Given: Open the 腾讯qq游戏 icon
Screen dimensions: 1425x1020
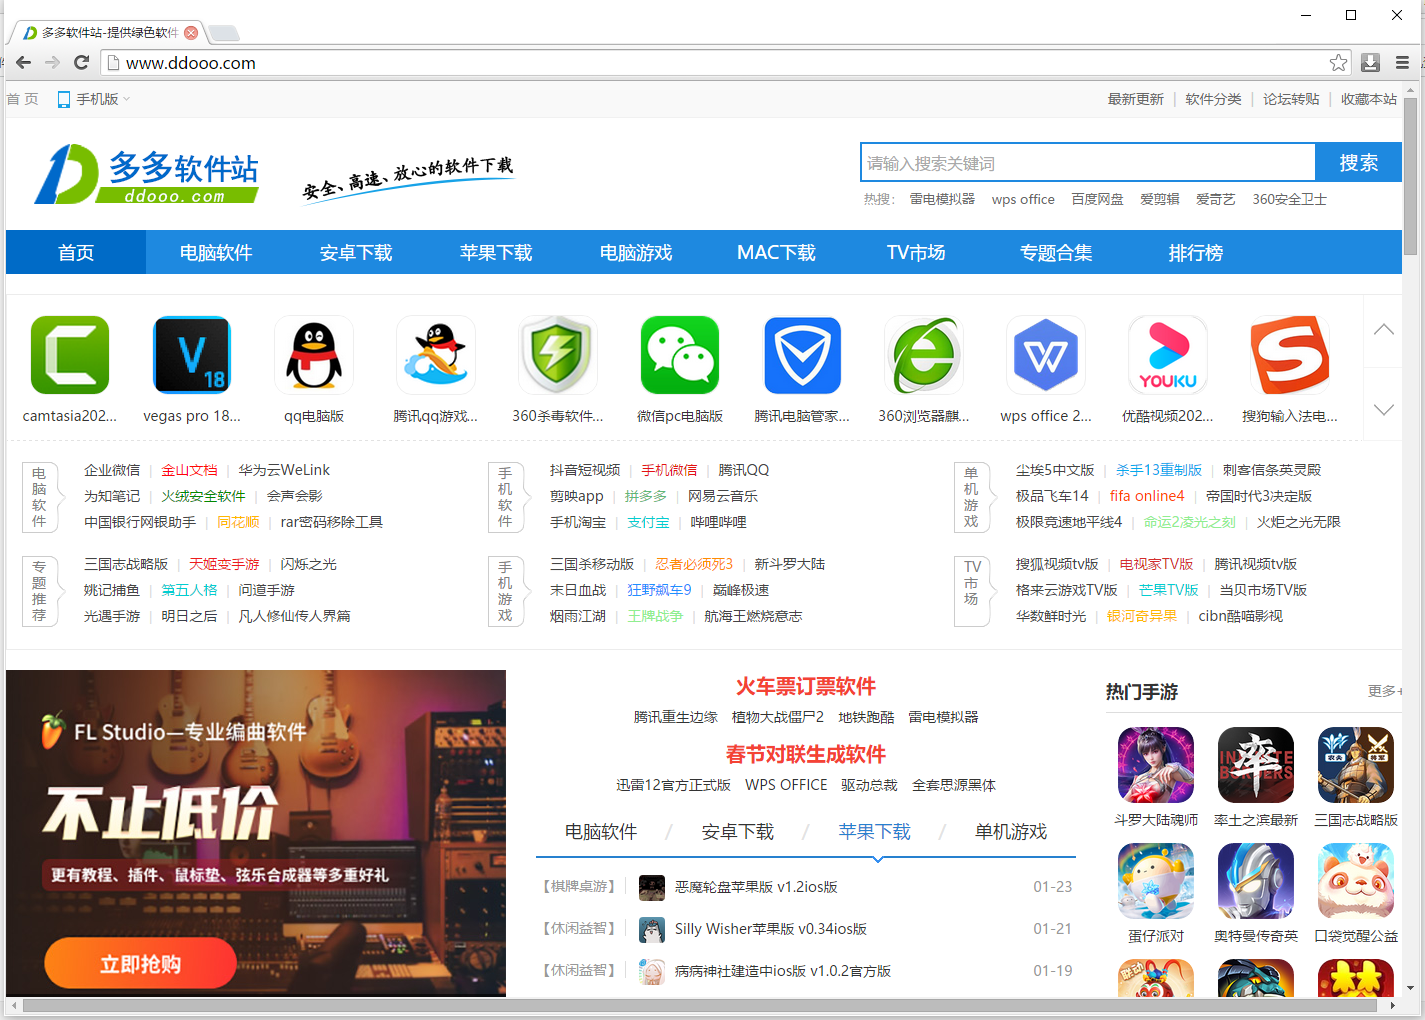Looking at the screenshot, I should 436,355.
